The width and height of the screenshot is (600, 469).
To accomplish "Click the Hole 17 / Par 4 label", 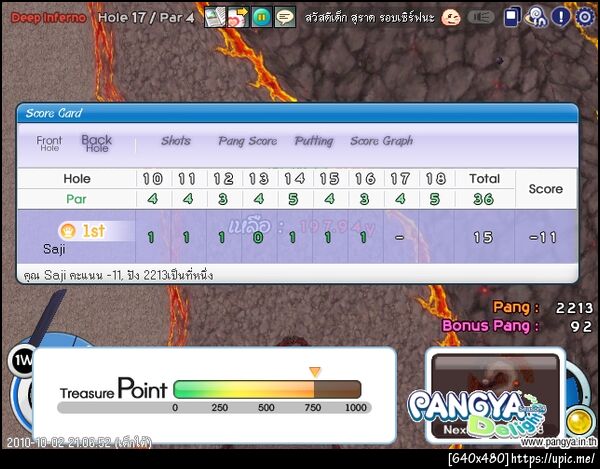I will click(146, 18).
